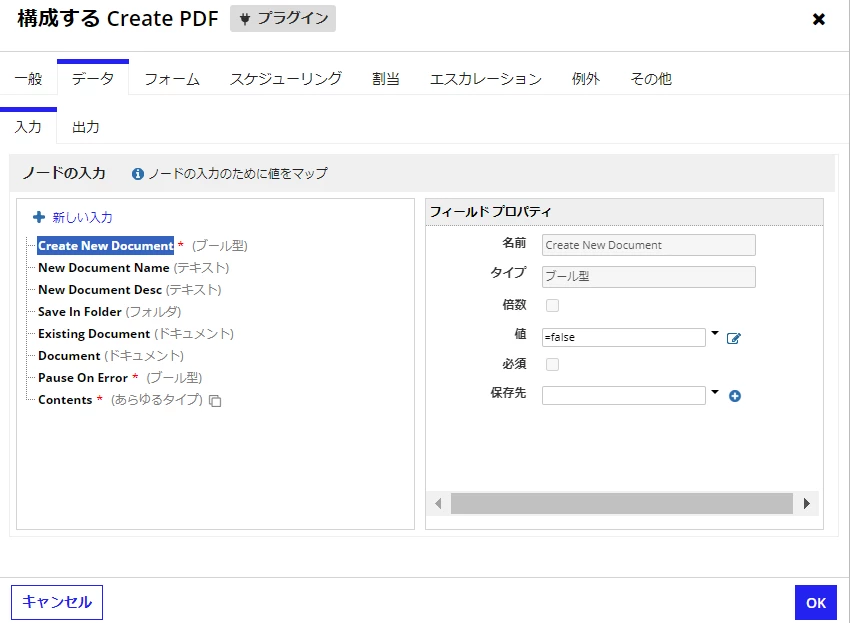Switch to the 出力 sub-tab
This screenshot has height=623, width=850.
[x=86, y=127]
